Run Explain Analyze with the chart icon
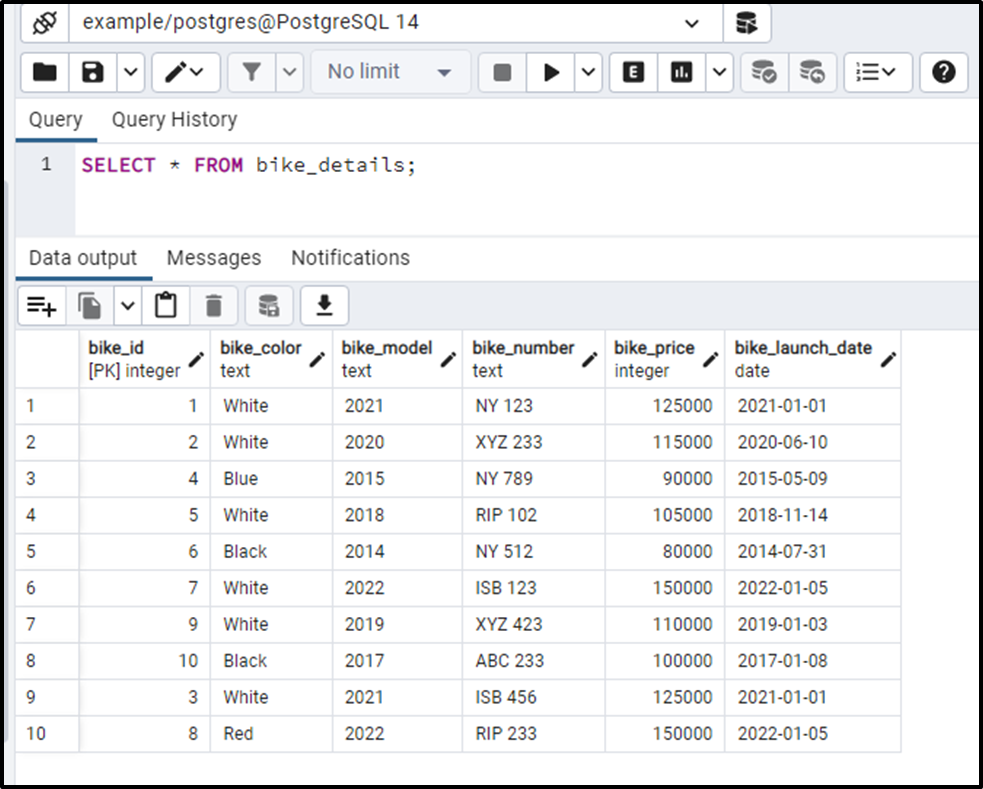The width and height of the screenshot is (983, 789). click(683, 72)
